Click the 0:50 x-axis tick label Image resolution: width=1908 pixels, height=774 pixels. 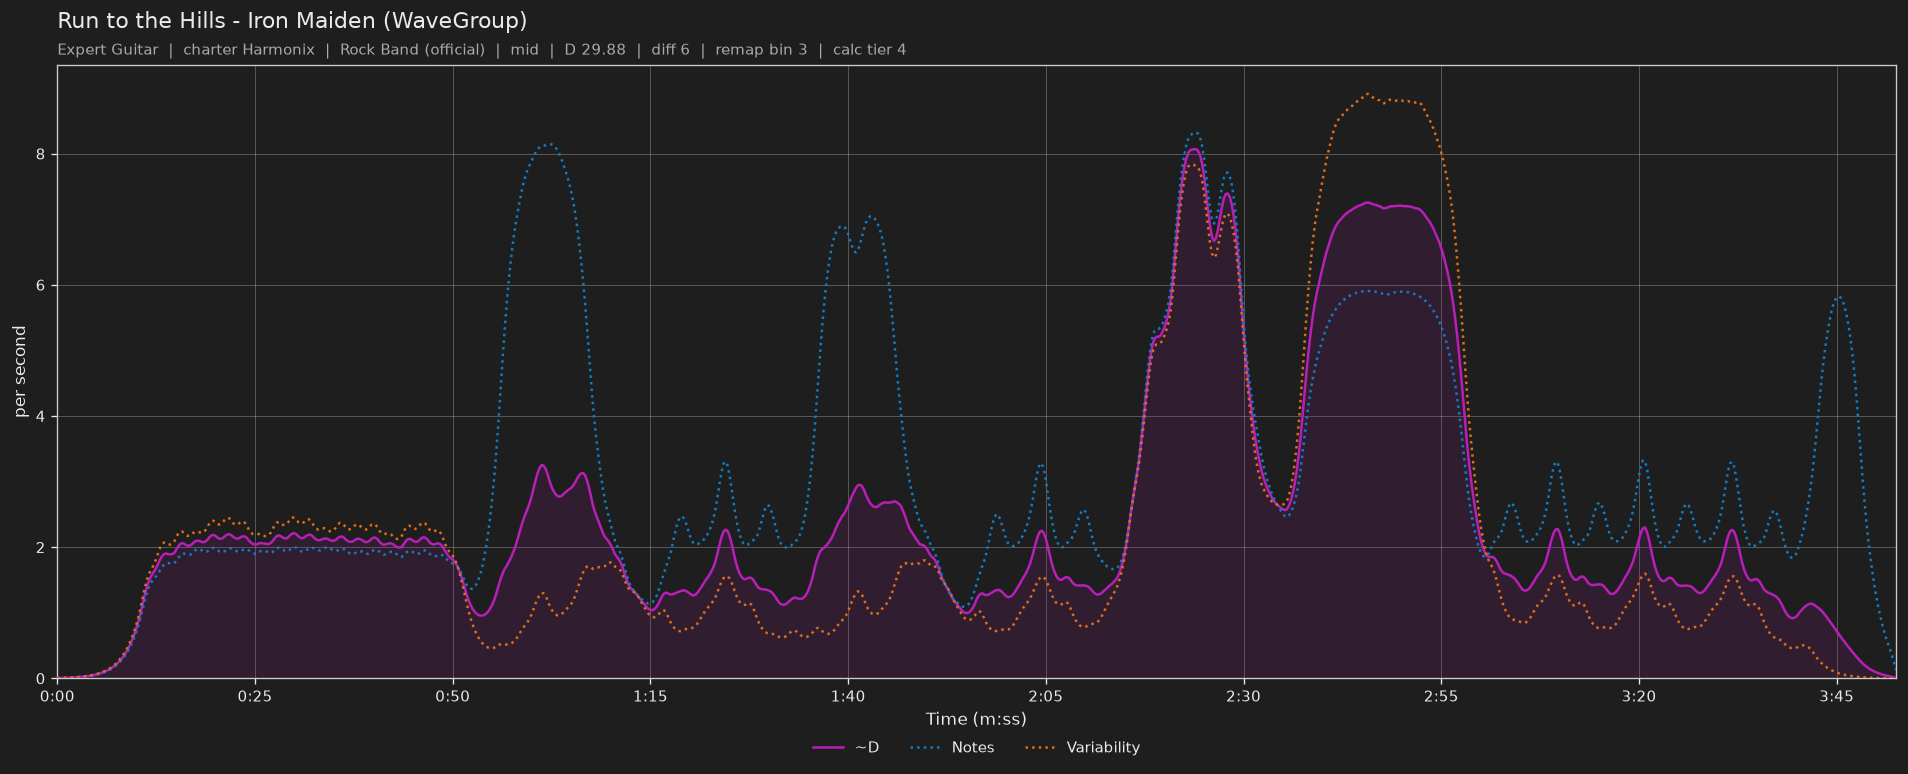[x=452, y=696]
